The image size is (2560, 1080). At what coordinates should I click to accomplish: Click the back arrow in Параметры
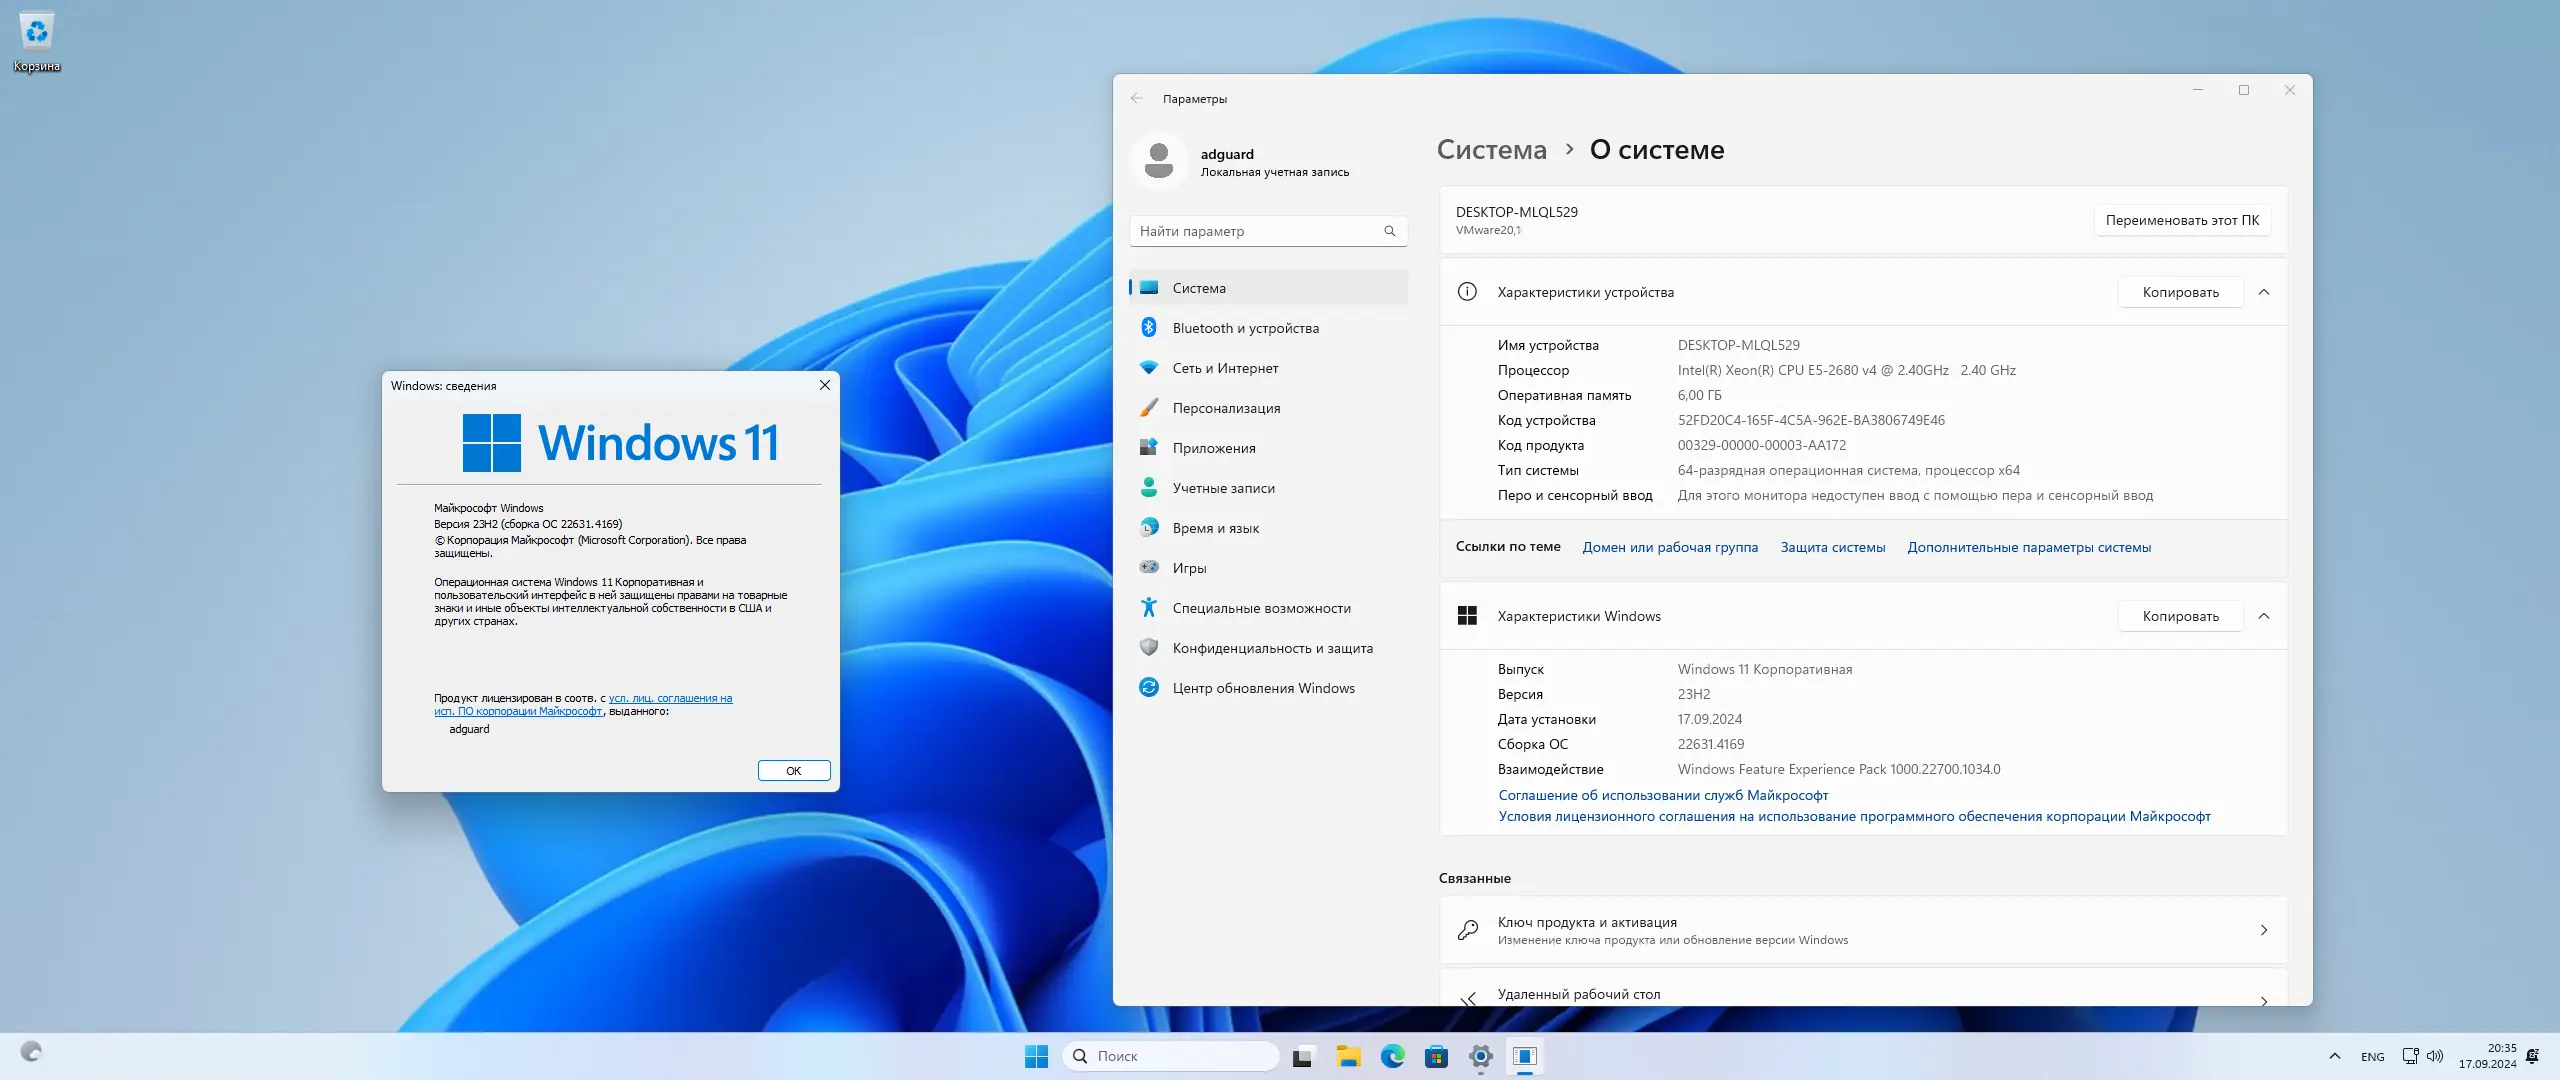pos(1137,98)
